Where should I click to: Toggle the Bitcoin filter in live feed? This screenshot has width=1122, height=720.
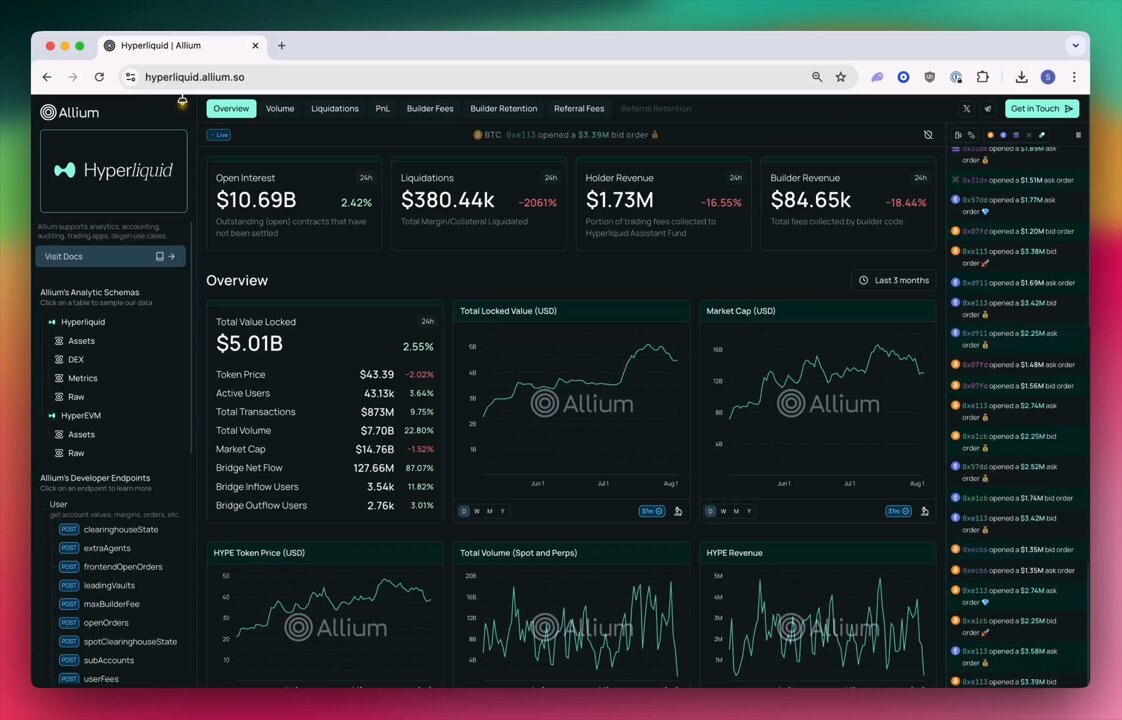(990, 135)
